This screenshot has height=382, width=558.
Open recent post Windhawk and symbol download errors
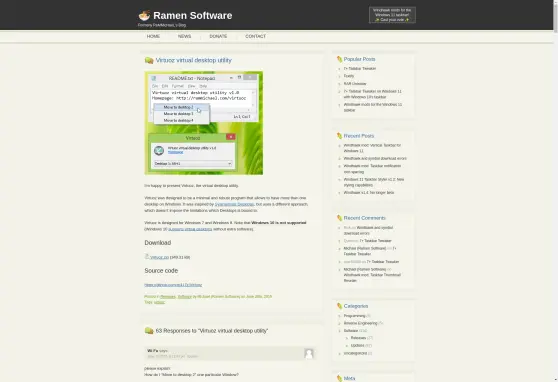click(375, 158)
